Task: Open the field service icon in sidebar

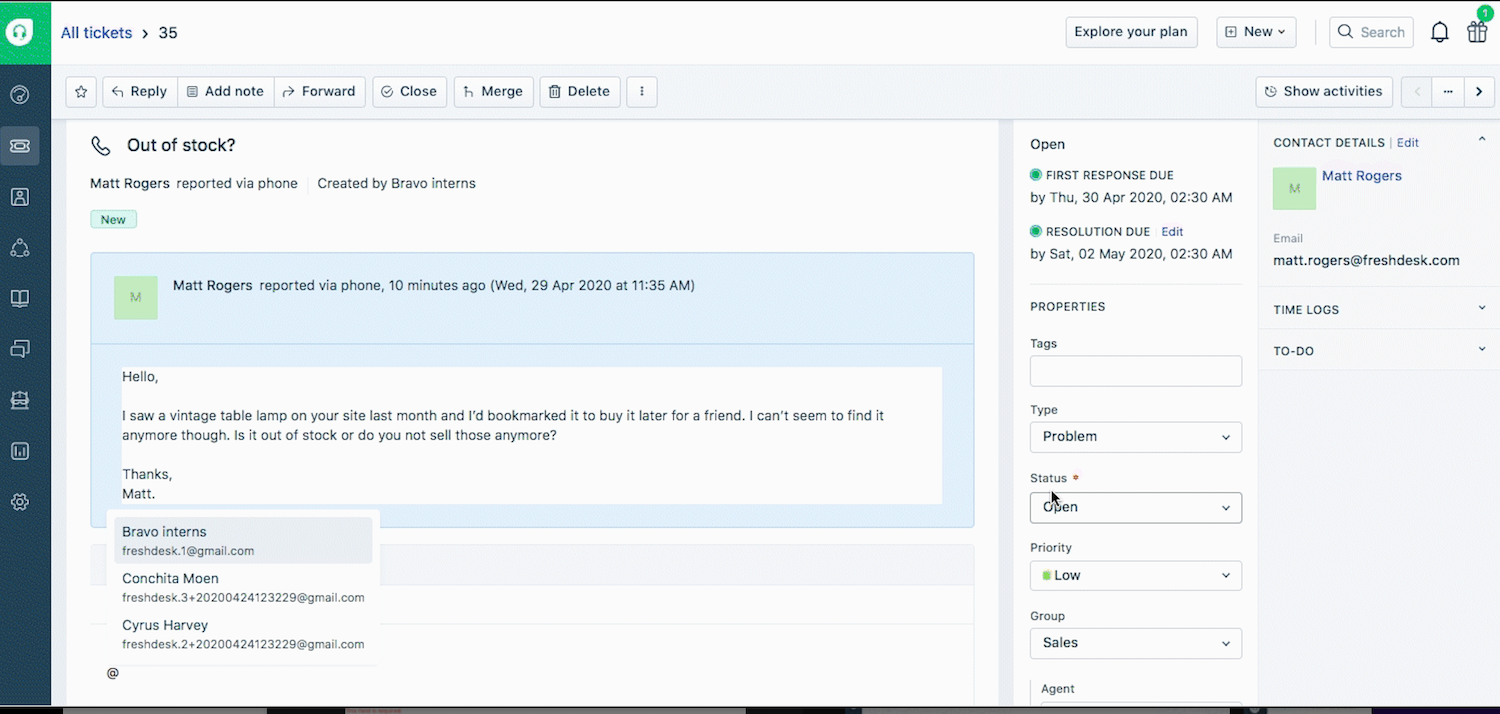Action: 19,400
